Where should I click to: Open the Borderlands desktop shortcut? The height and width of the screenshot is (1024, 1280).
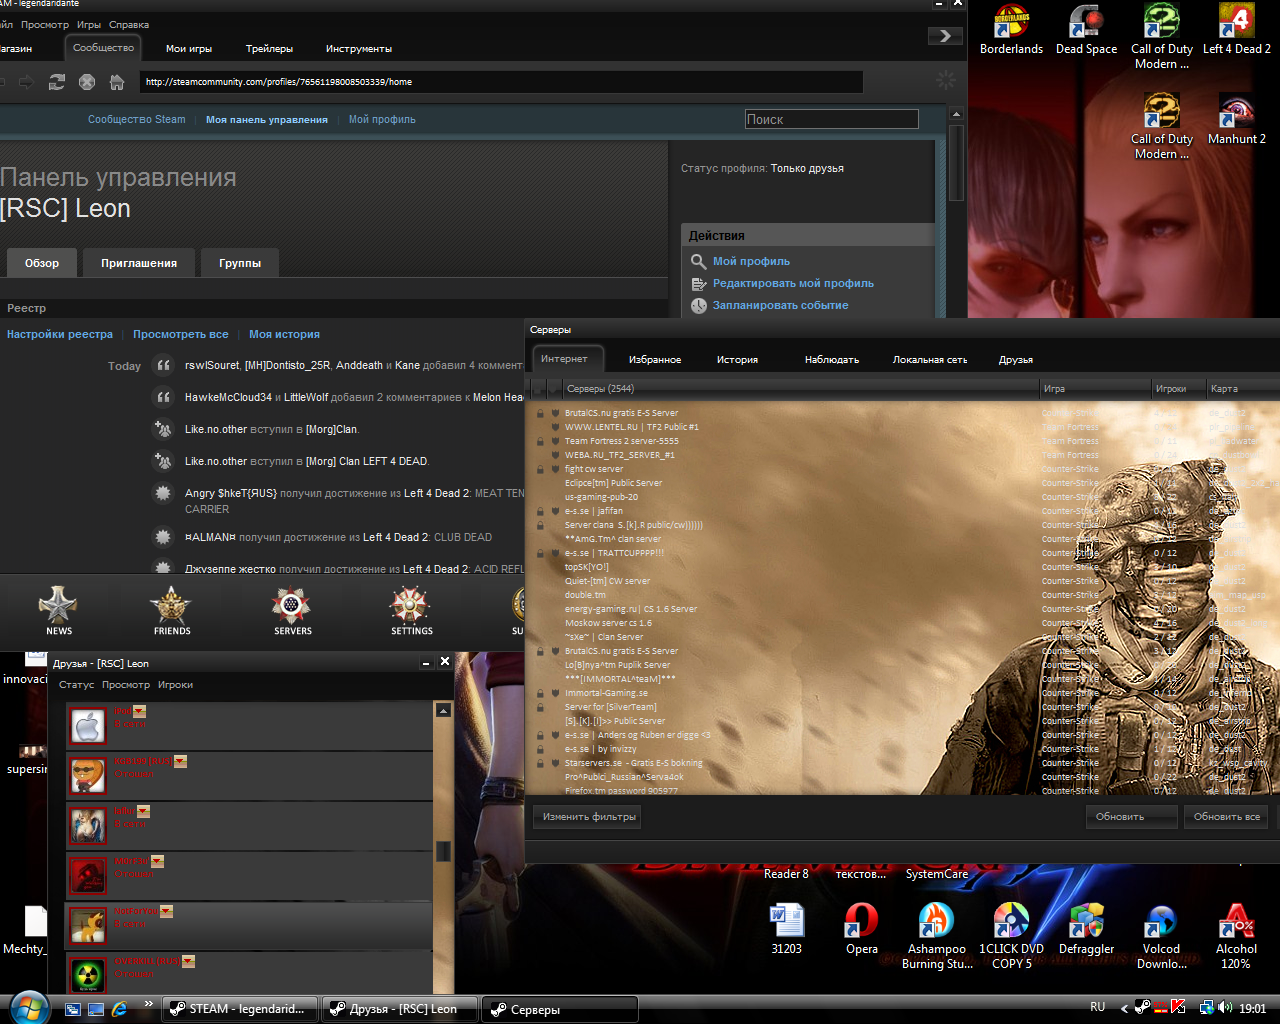[x=1011, y=30]
